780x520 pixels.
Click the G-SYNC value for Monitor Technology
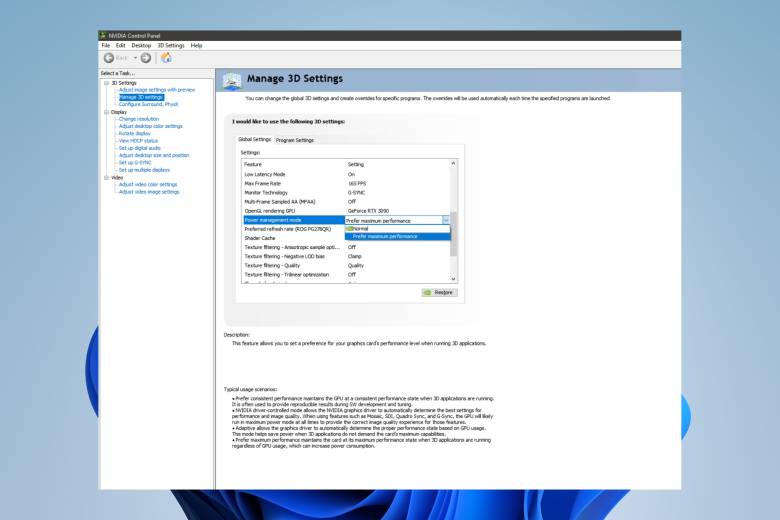coord(356,193)
